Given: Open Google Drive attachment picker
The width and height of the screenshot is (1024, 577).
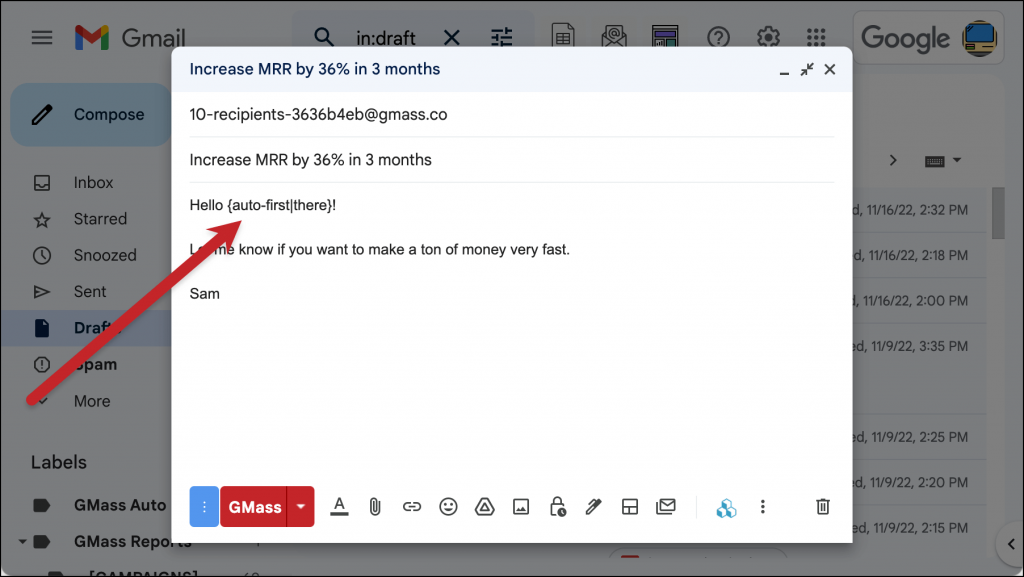Looking at the screenshot, I should 484,507.
